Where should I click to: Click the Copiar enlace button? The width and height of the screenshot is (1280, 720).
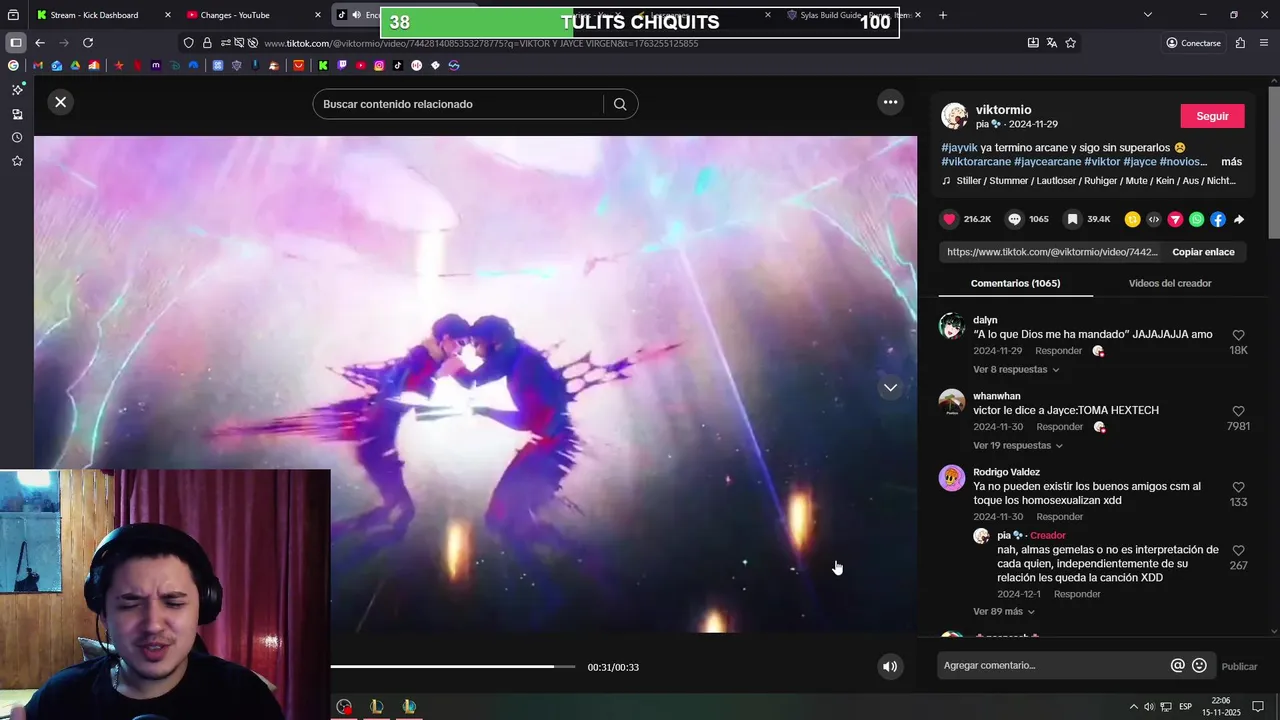click(1203, 252)
